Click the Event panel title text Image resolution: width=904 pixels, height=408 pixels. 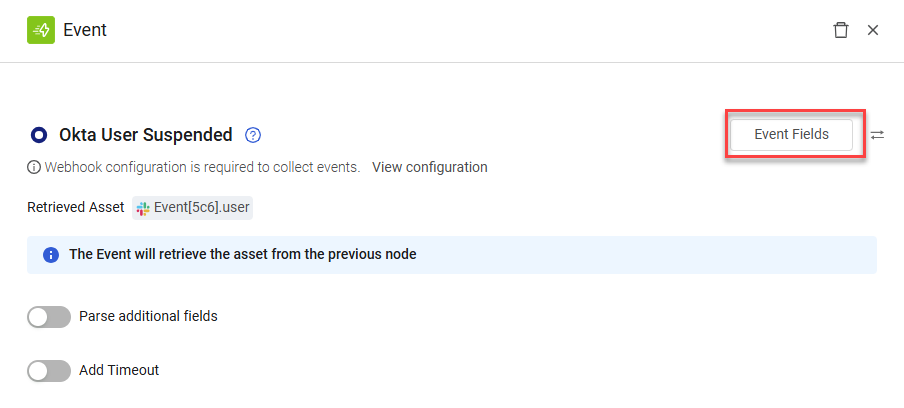(85, 30)
